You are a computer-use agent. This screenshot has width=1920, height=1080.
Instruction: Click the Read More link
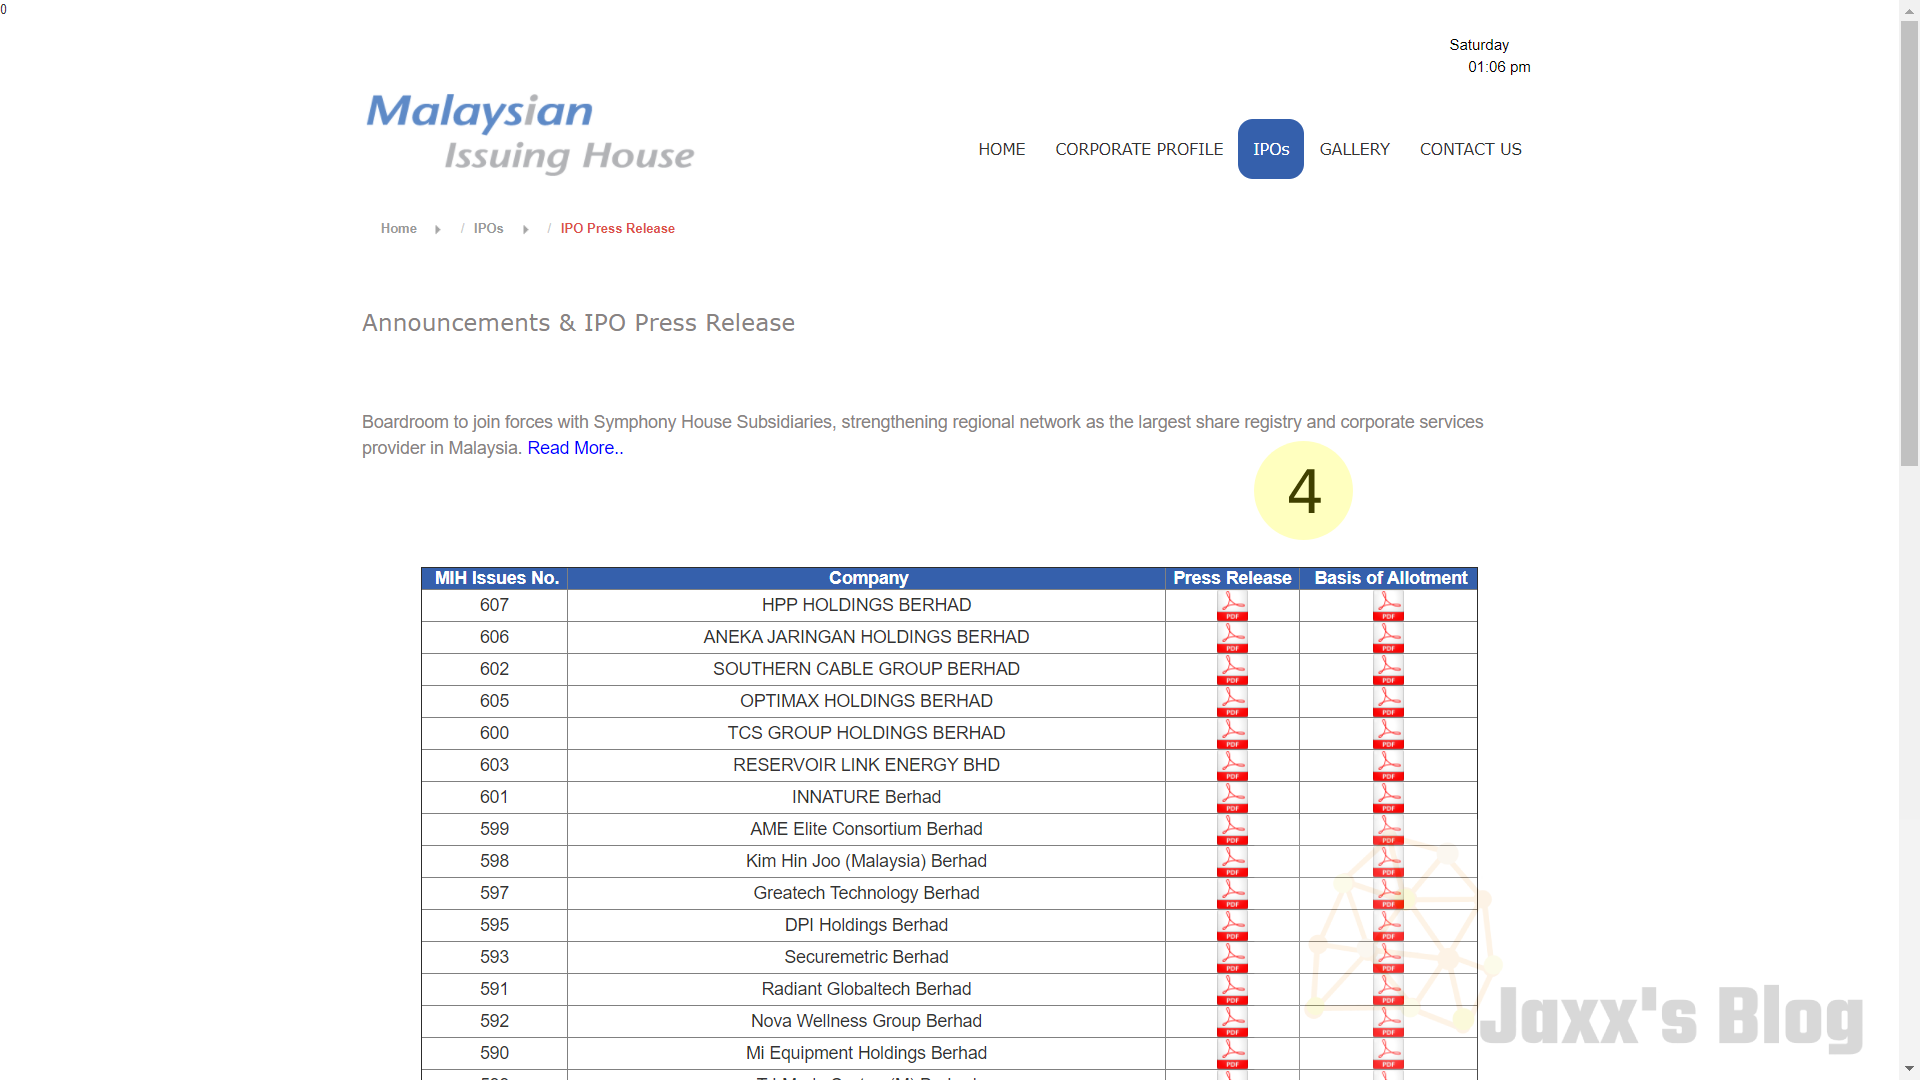pyautogui.click(x=574, y=448)
